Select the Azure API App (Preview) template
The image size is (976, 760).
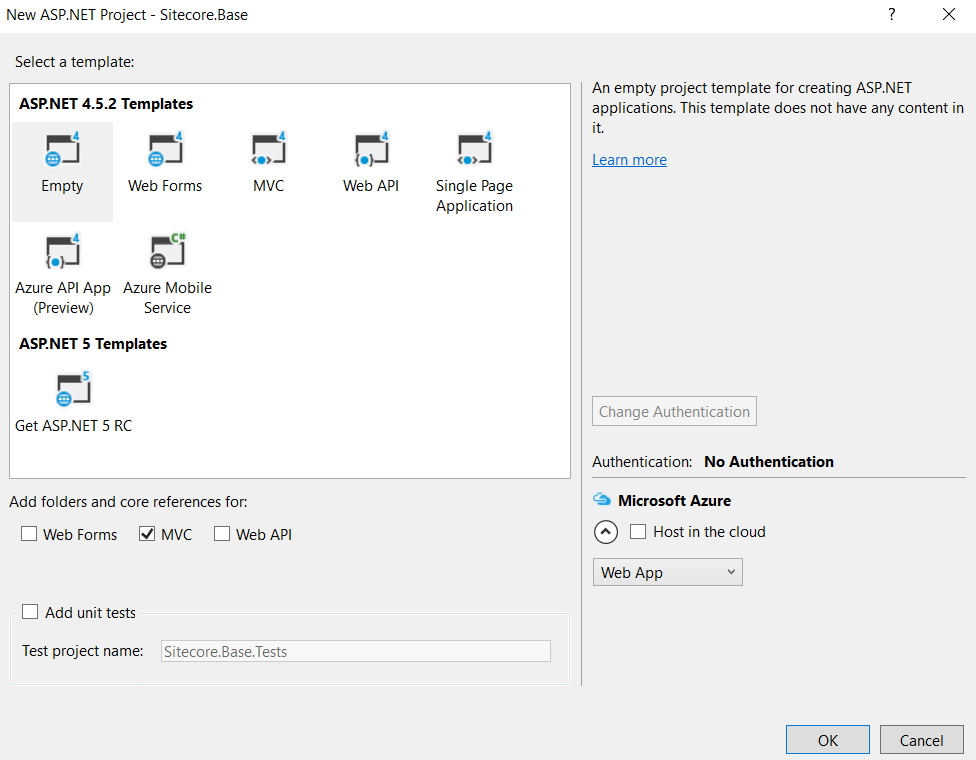[62, 253]
